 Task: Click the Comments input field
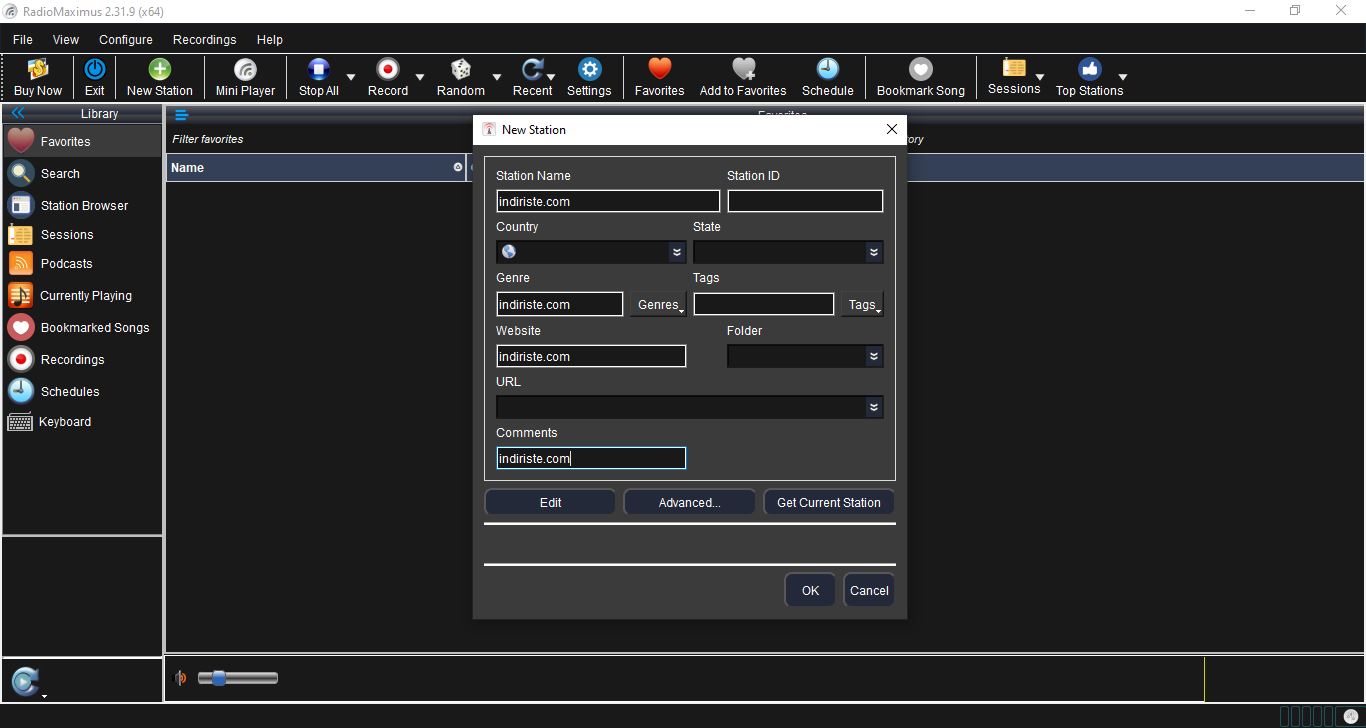click(591, 458)
